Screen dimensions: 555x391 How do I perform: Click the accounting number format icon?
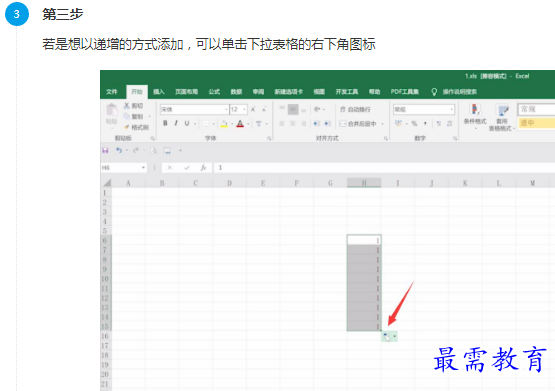click(x=399, y=123)
